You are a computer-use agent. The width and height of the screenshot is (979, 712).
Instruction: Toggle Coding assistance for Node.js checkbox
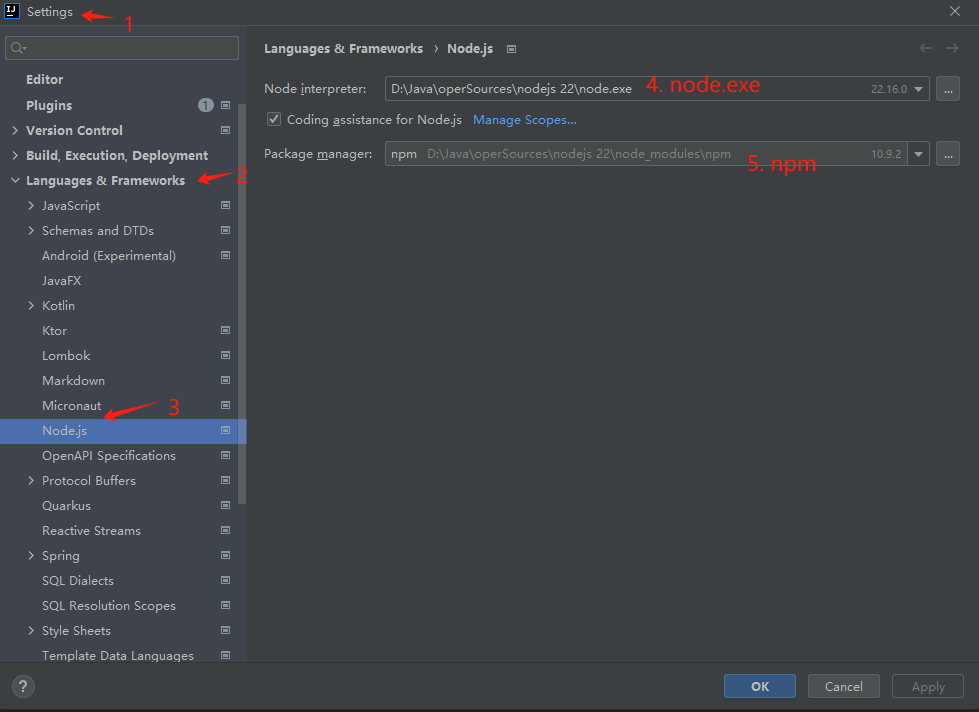click(x=274, y=119)
